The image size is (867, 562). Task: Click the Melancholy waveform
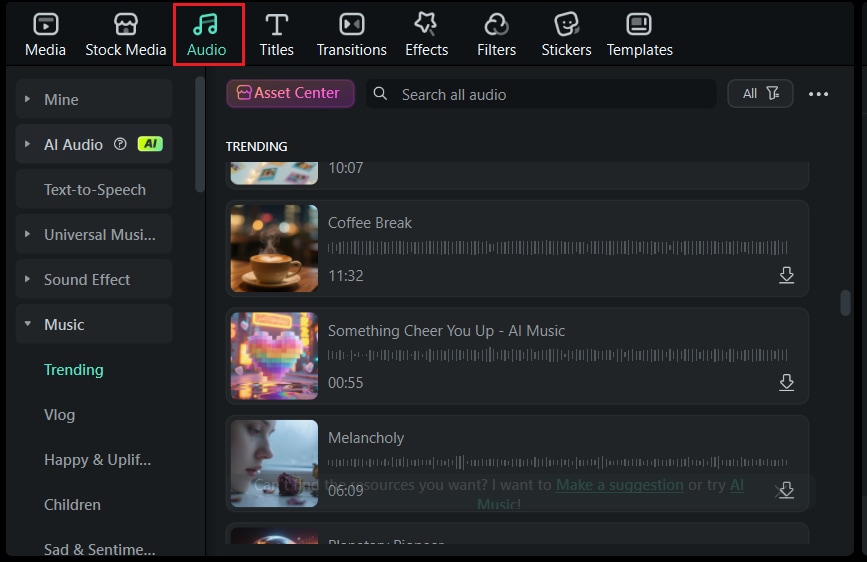pyautogui.click(x=557, y=462)
